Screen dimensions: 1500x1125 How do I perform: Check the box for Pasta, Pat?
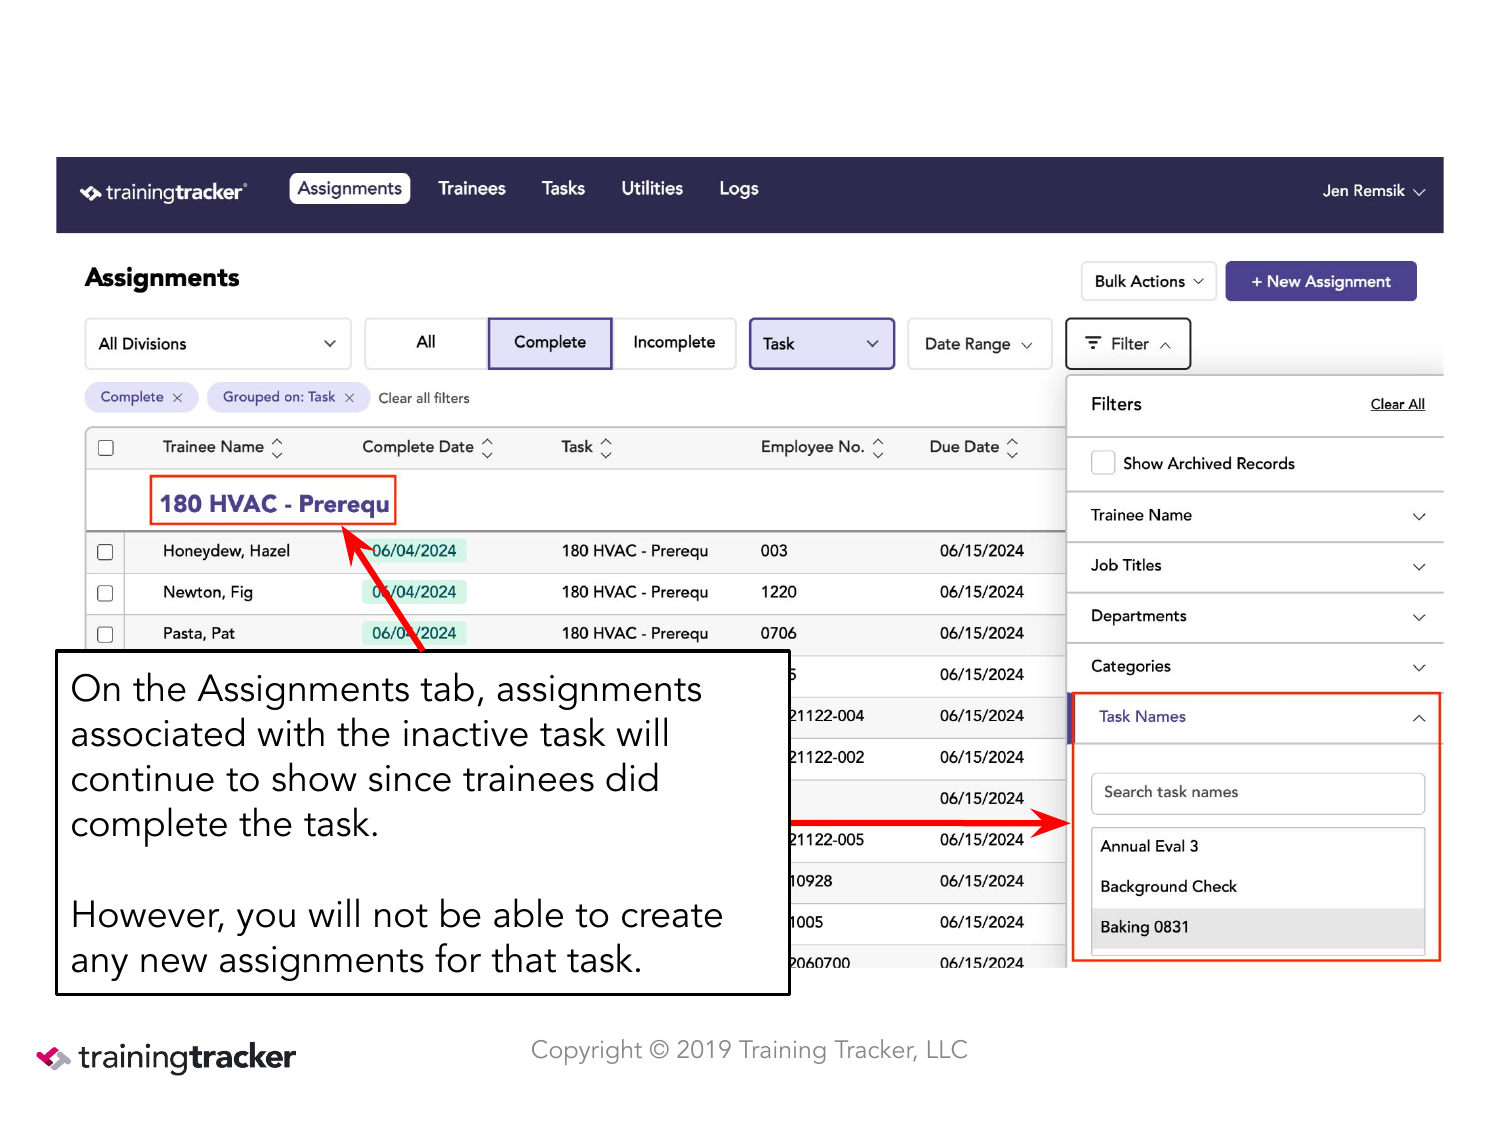[x=105, y=634]
